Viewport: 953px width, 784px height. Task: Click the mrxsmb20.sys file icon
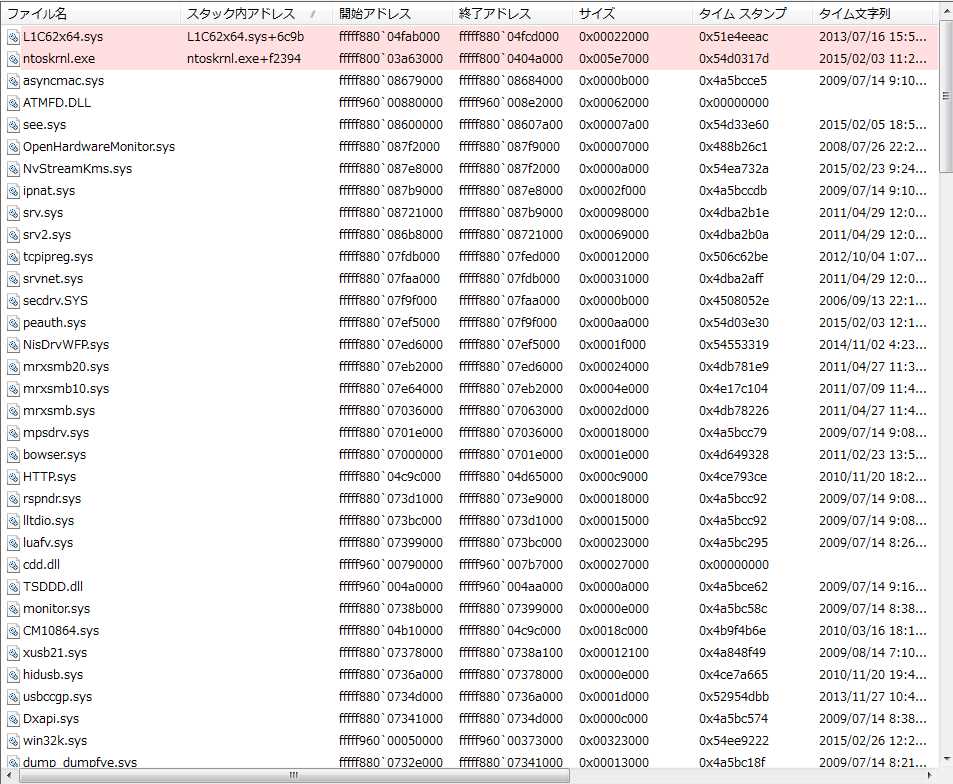(13, 367)
